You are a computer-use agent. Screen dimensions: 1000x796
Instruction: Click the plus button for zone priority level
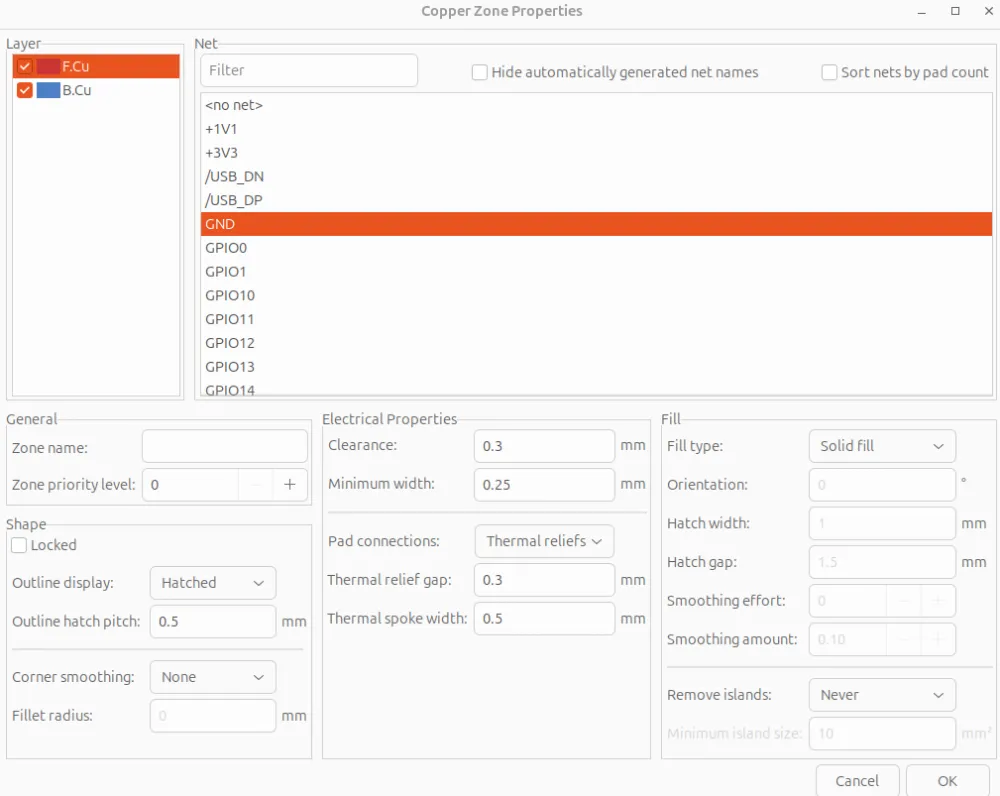click(289, 485)
